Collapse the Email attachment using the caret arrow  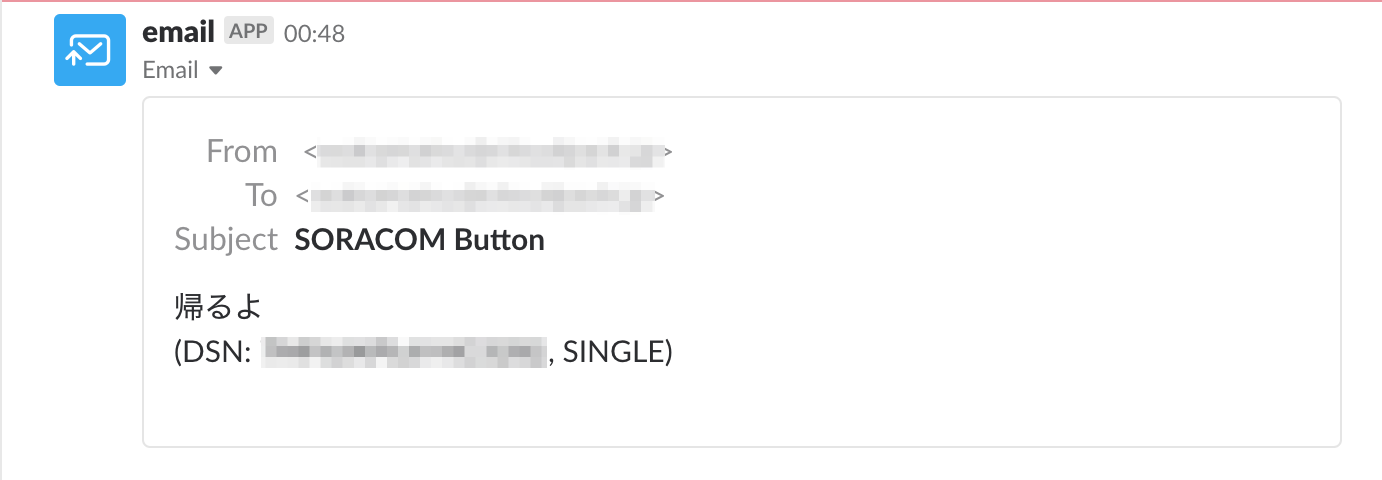(215, 71)
